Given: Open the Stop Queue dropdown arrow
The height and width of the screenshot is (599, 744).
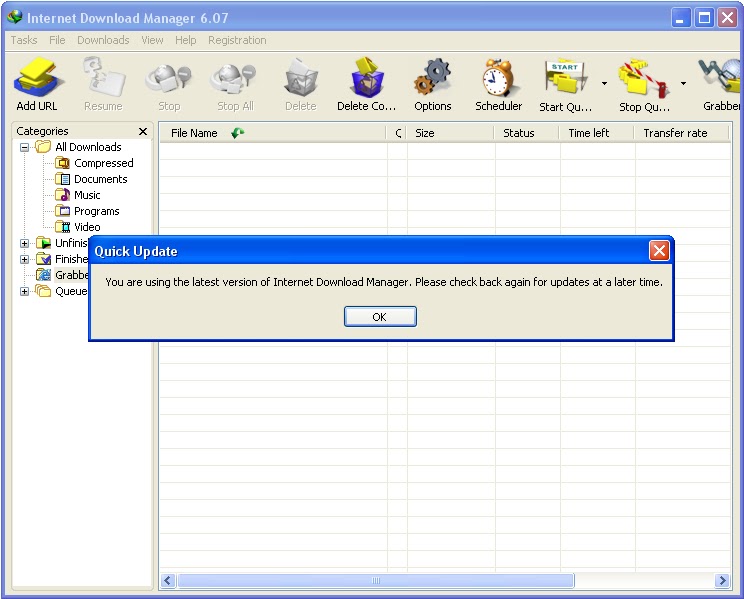Looking at the screenshot, I should click(x=683, y=84).
